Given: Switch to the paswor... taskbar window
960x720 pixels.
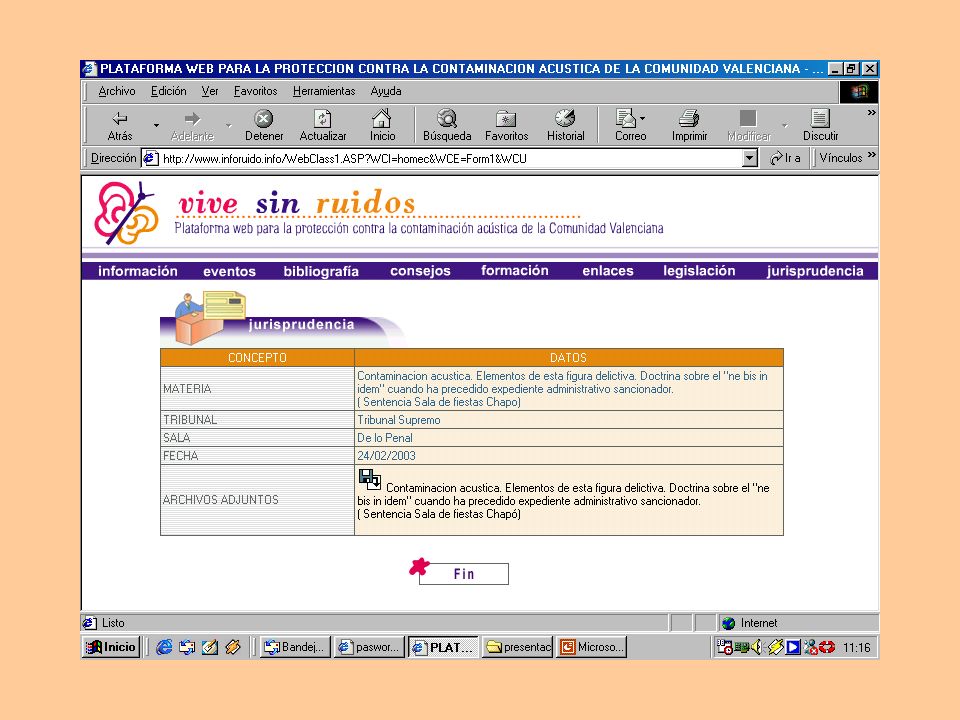Looking at the screenshot, I should click(x=369, y=647).
